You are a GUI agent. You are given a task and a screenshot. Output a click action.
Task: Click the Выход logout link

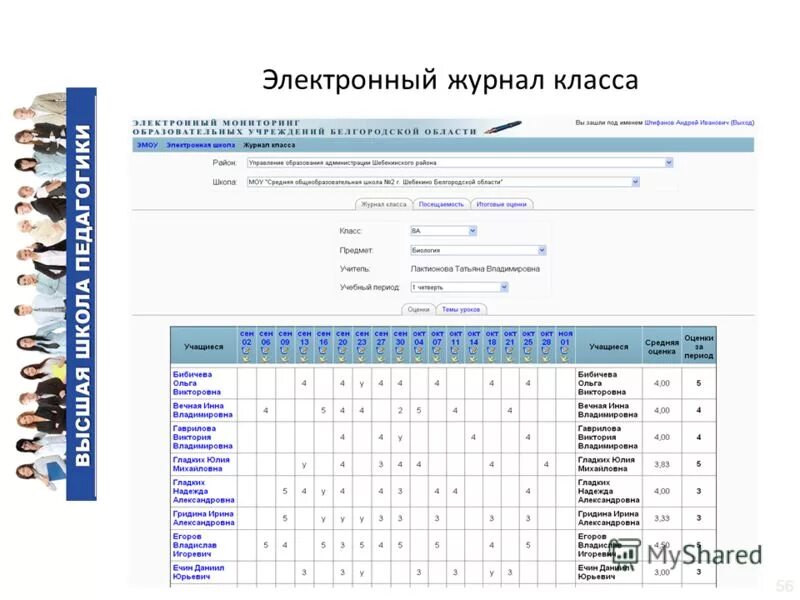click(x=742, y=122)
